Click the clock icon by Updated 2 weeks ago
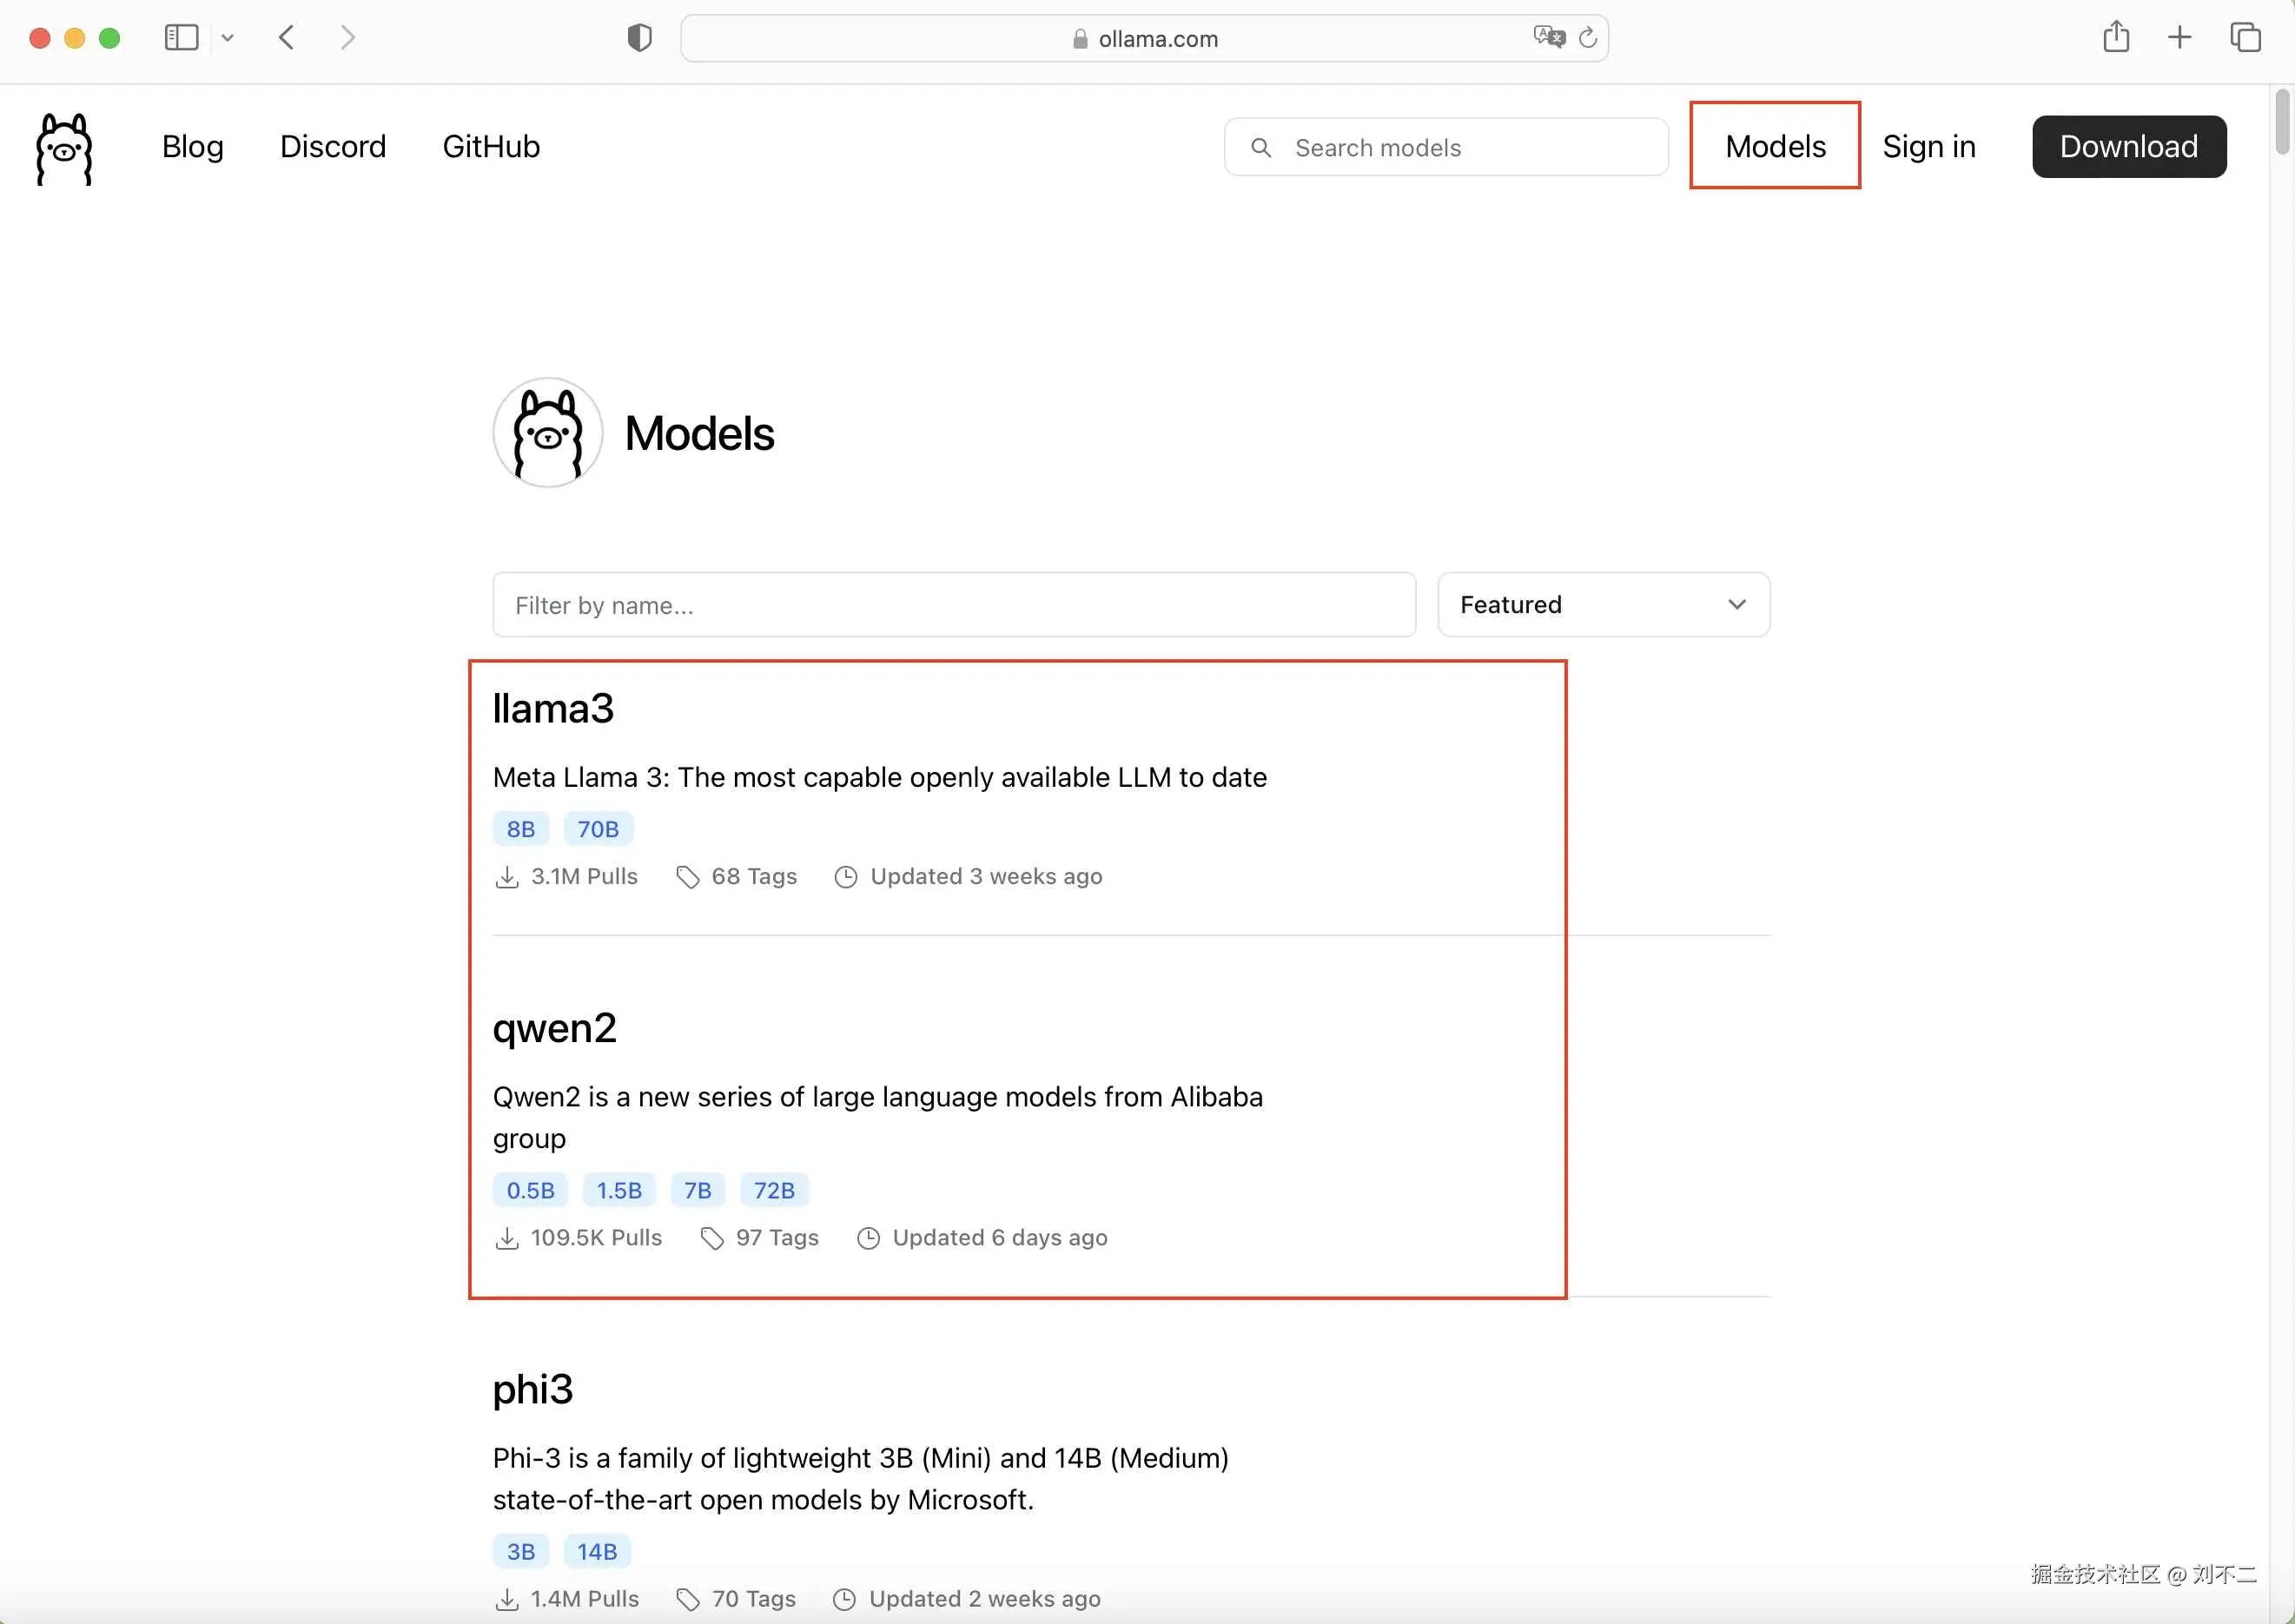2295x1624 pixels. click(845, 1599)
